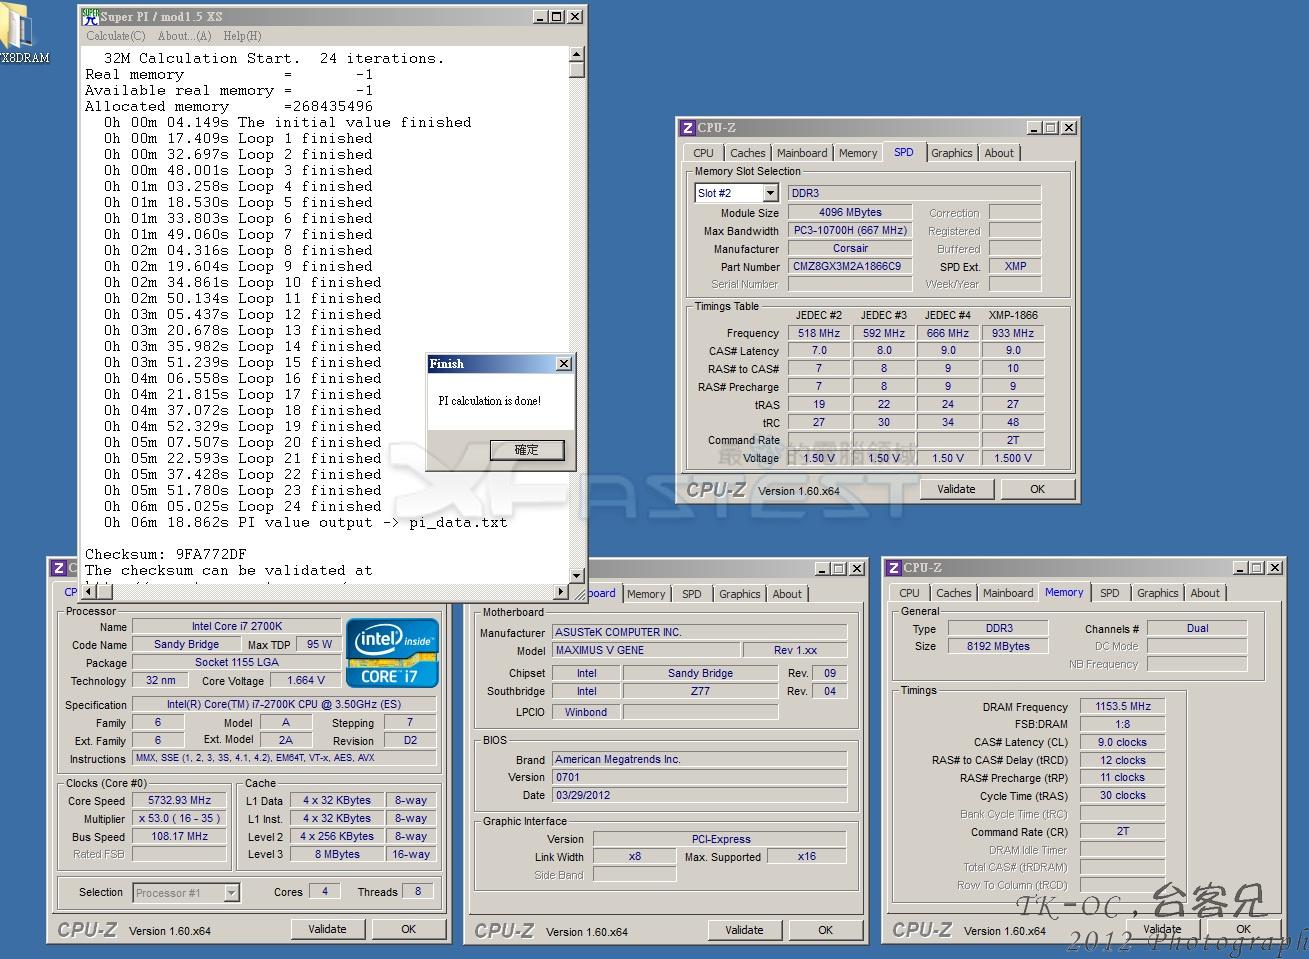The width and height of the screenshot is (1309, 959).
Task: Select the CAS# Latency 9.0 clocks value
Action: pyautogui.click(x=1123, y=742)
